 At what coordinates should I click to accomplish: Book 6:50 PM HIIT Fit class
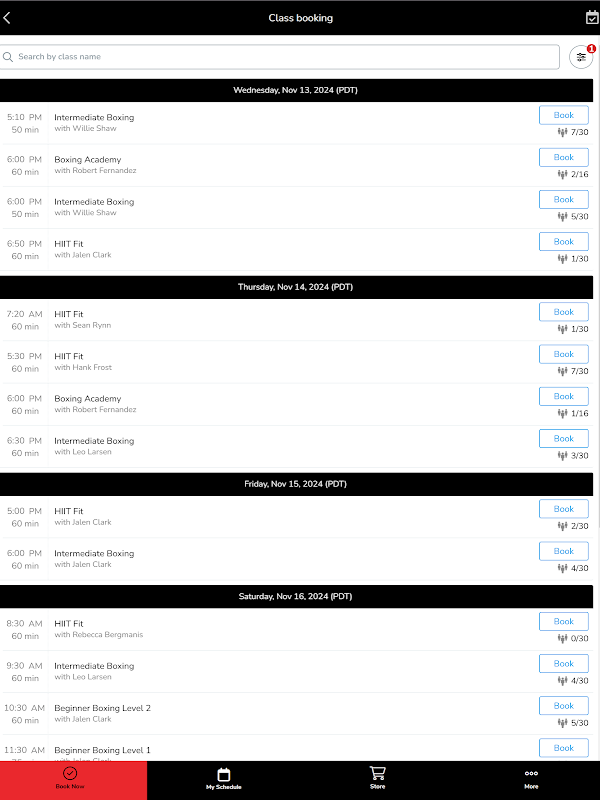564,241
